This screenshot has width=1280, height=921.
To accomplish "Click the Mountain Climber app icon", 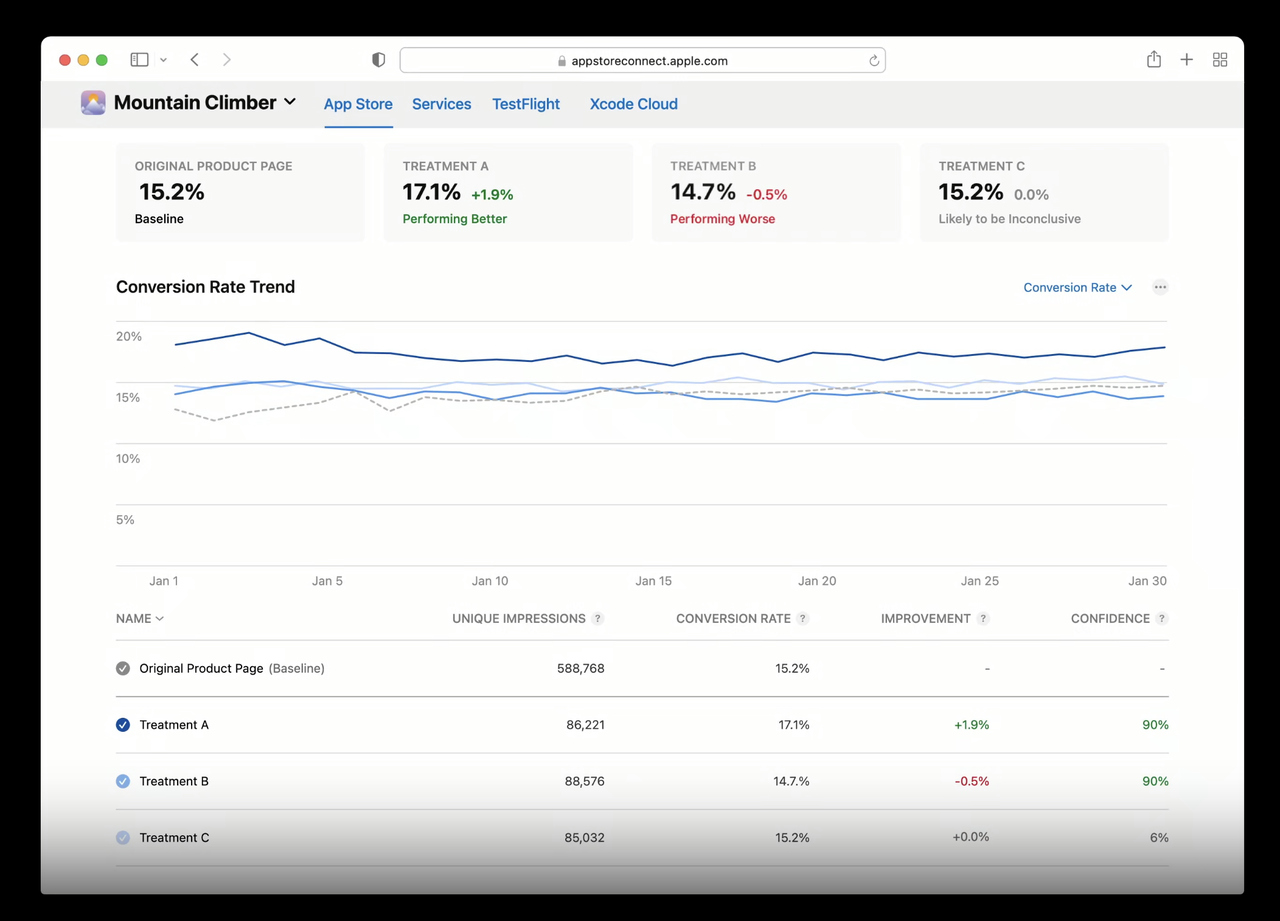I will pyautogui.click(x=93, y=103).
